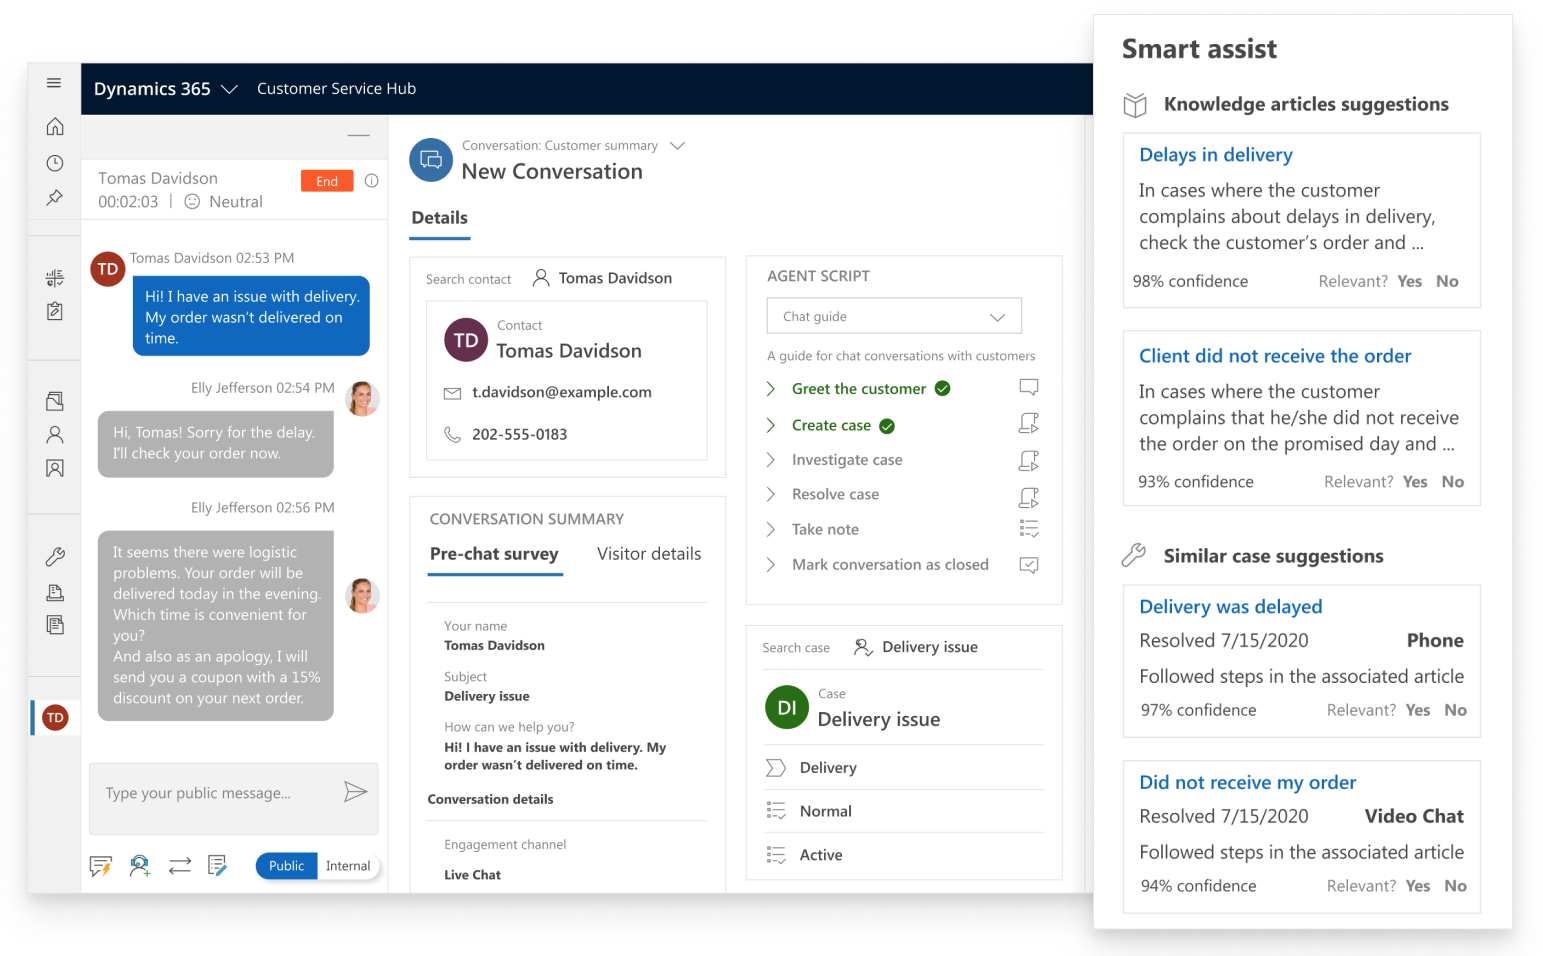Screen dimensions: 1543x956
Task: Mark Delays in delivery article relevant Yes
Action: point(1409,282)
